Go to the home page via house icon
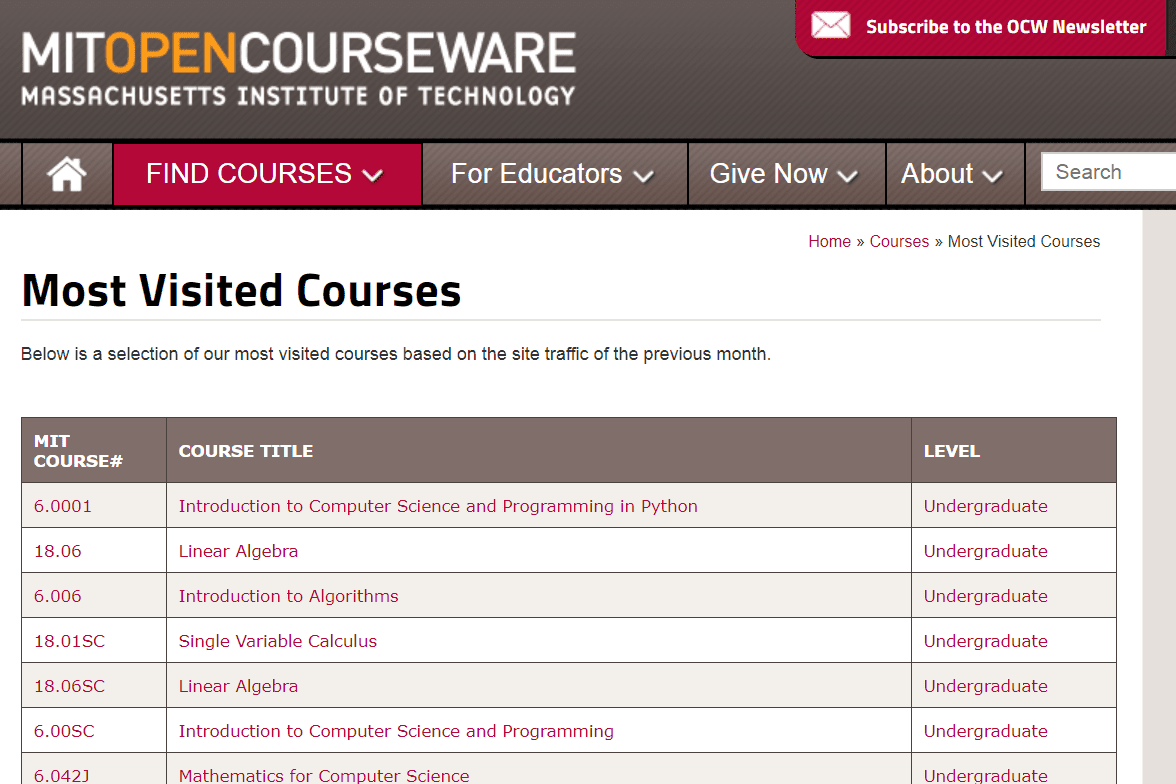 click(x=67, y=174)
